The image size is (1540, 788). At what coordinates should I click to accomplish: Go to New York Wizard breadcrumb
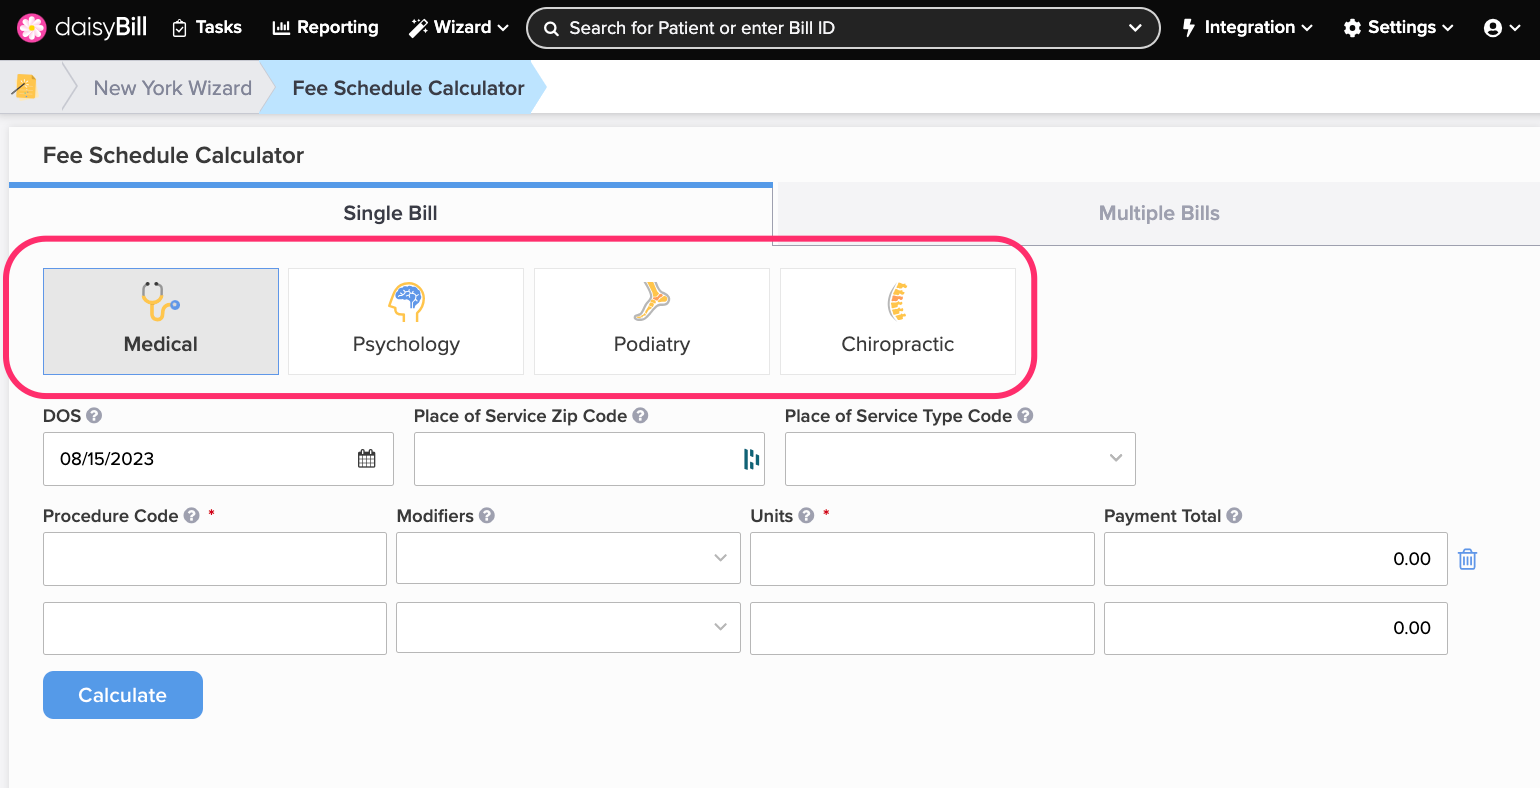click(172, 88)
